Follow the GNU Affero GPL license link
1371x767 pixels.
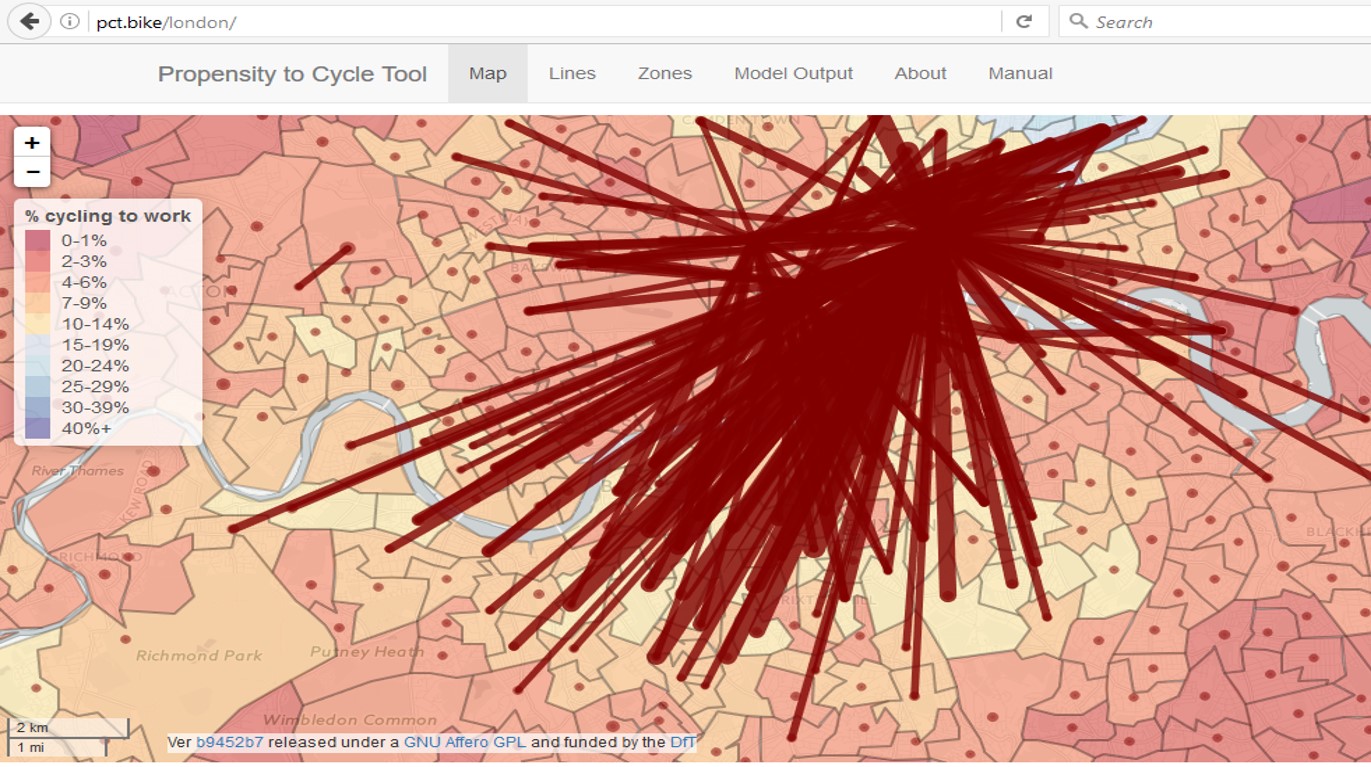click(x=462, y=742)
